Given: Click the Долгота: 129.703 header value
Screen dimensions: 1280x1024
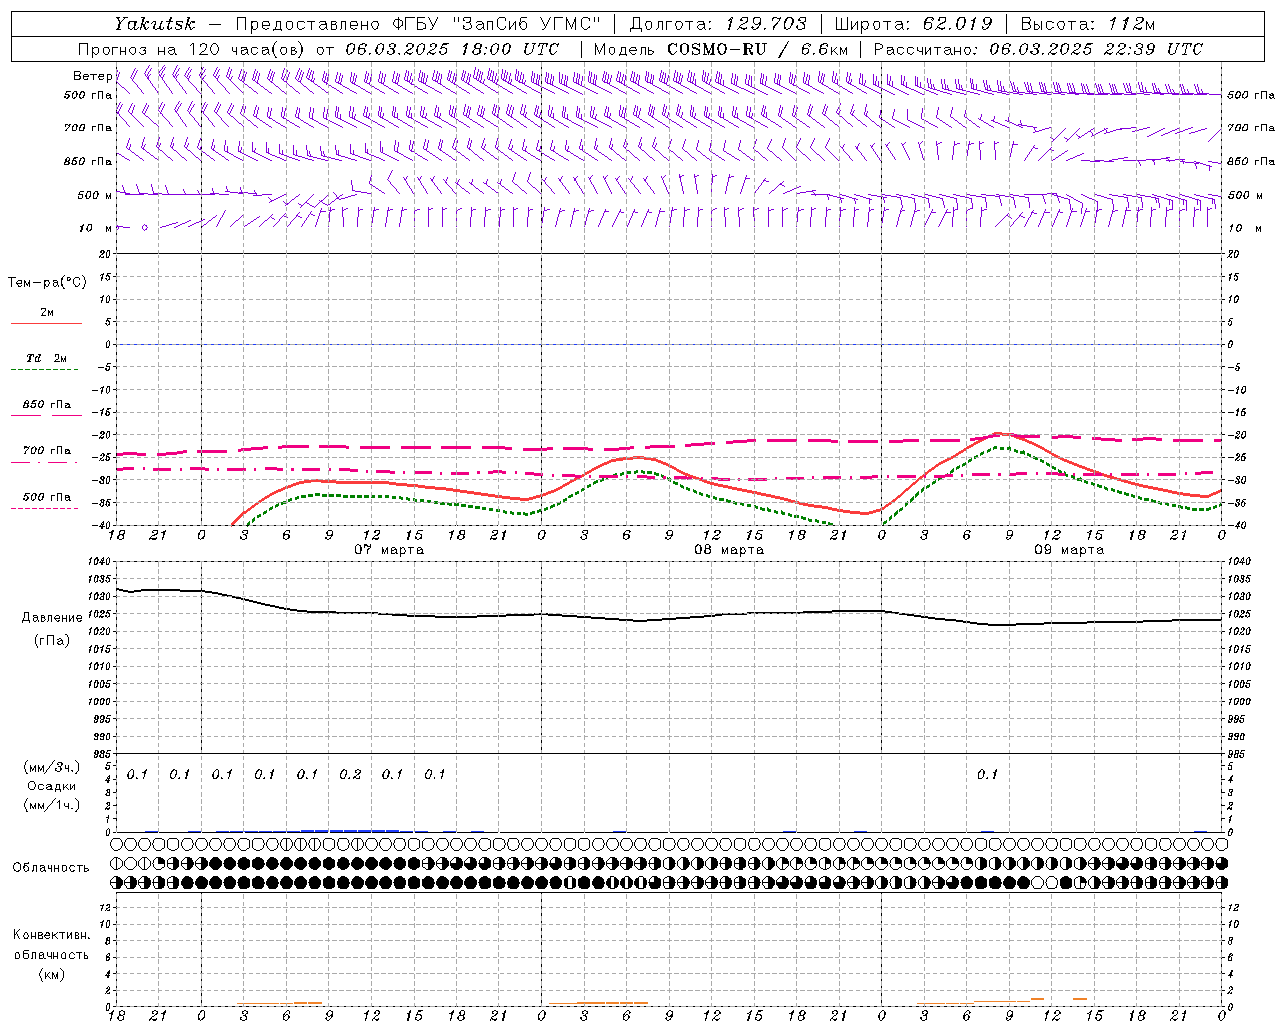Looking at the screenshot, I should coord(718,23).
